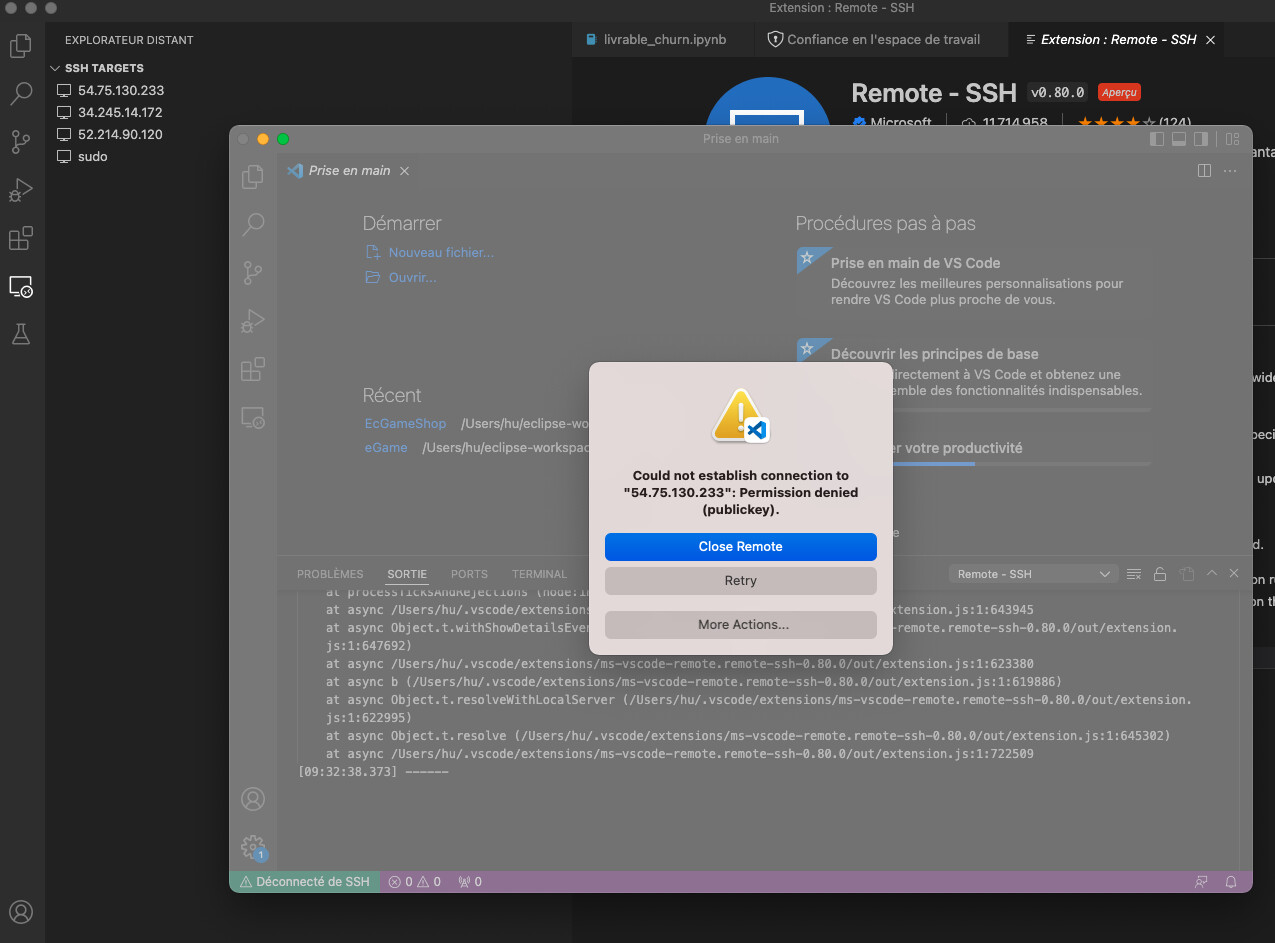Close the Prise en main tab
Image resolution: width=1275 pixels, height=943 pixels.
coord(404,171)
